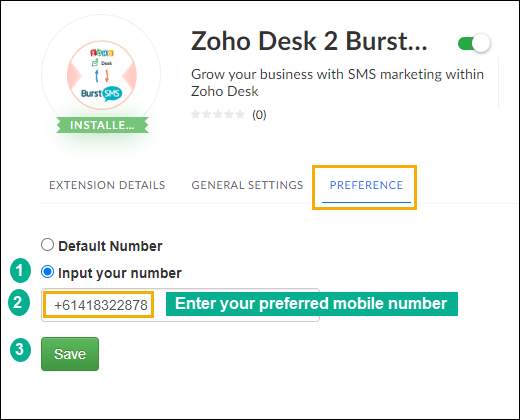Toggle the extension enable switch off
This screenshot has height=420, width=520.
pos(474,43)
